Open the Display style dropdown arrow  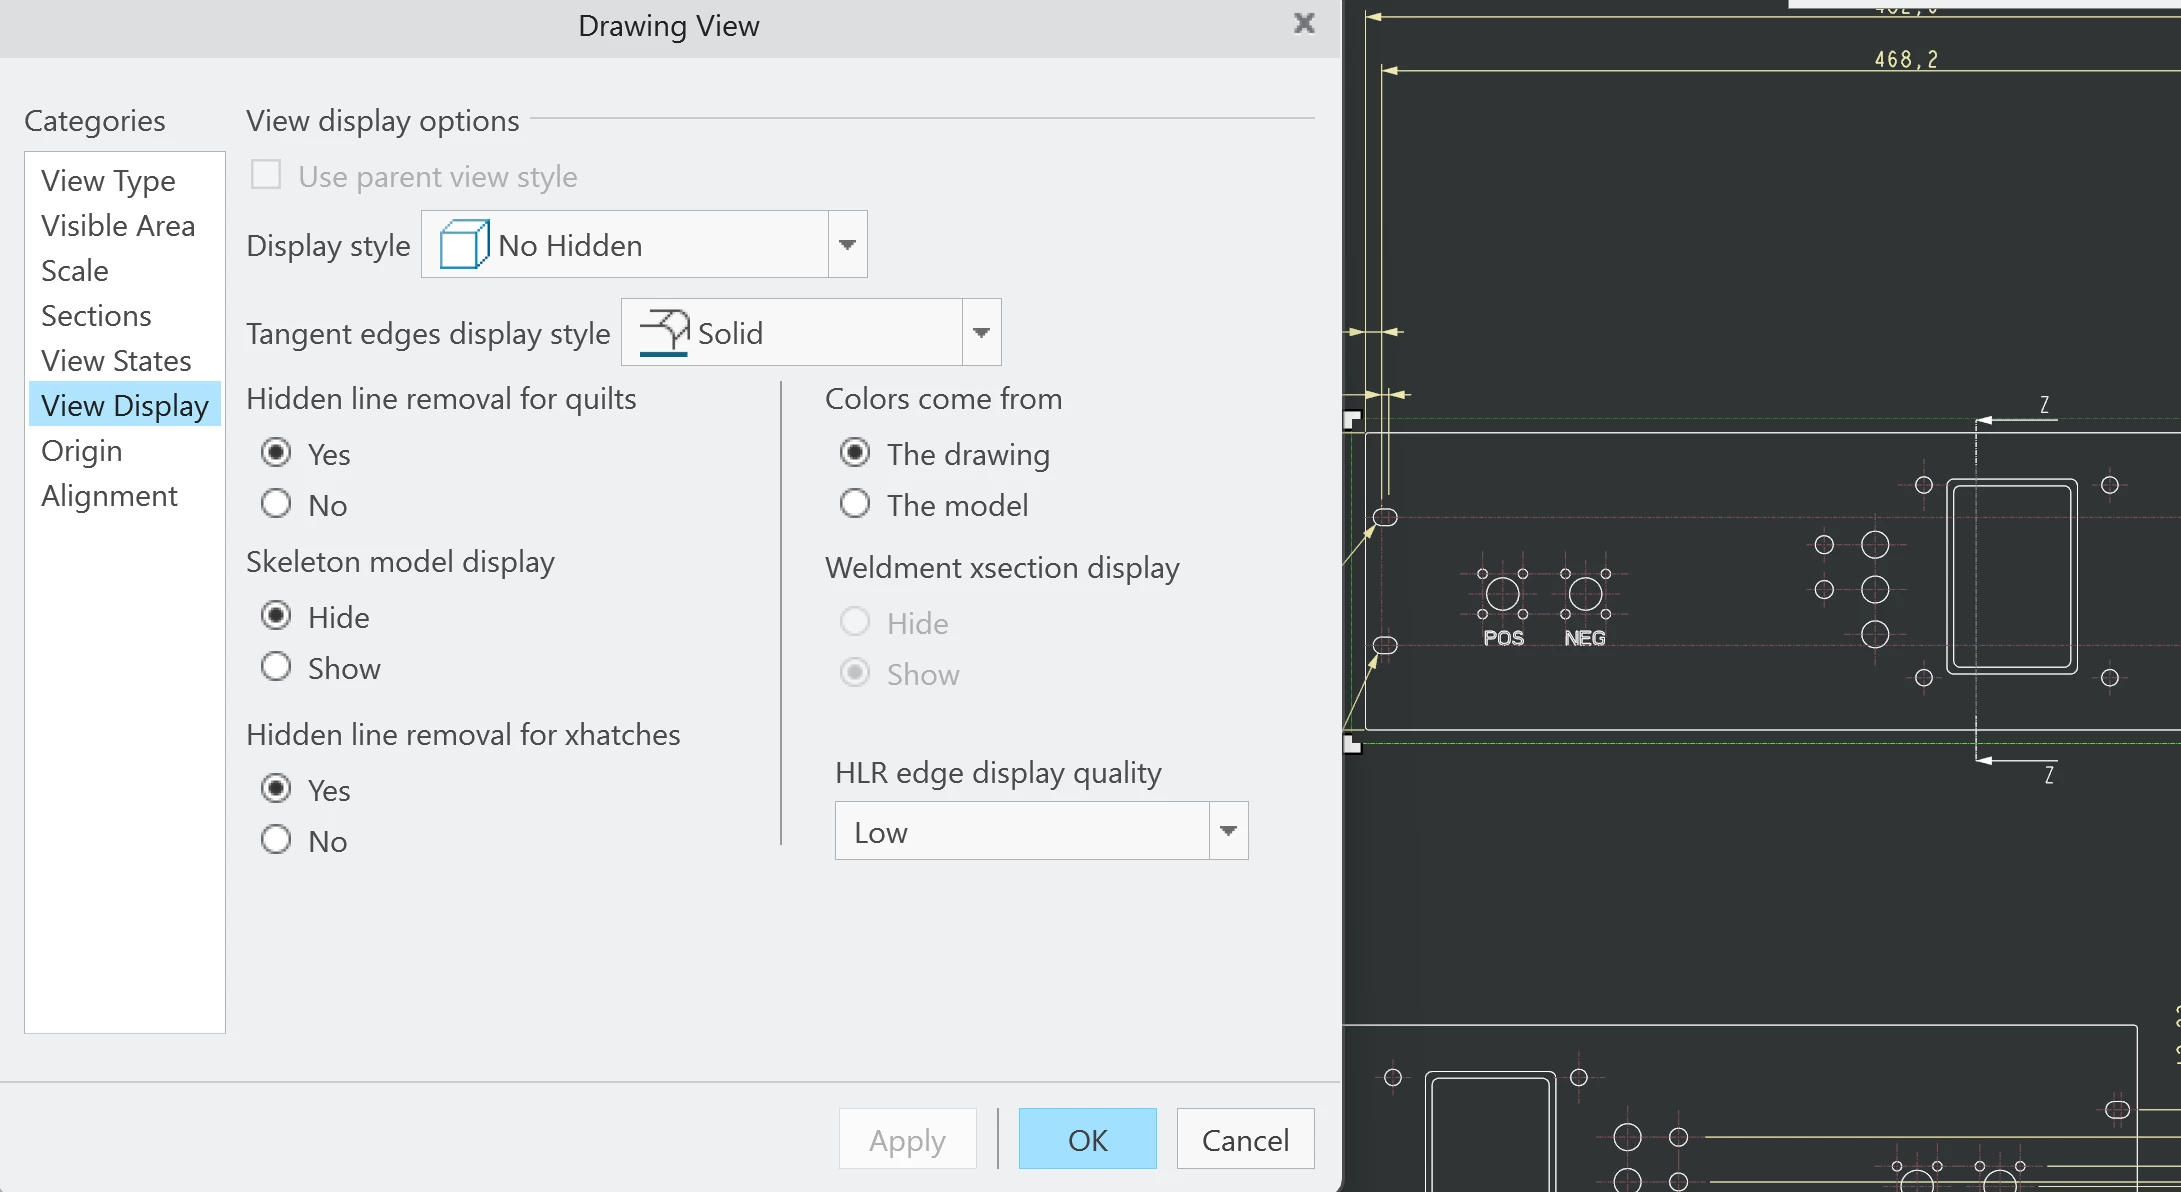pos(847,245)
